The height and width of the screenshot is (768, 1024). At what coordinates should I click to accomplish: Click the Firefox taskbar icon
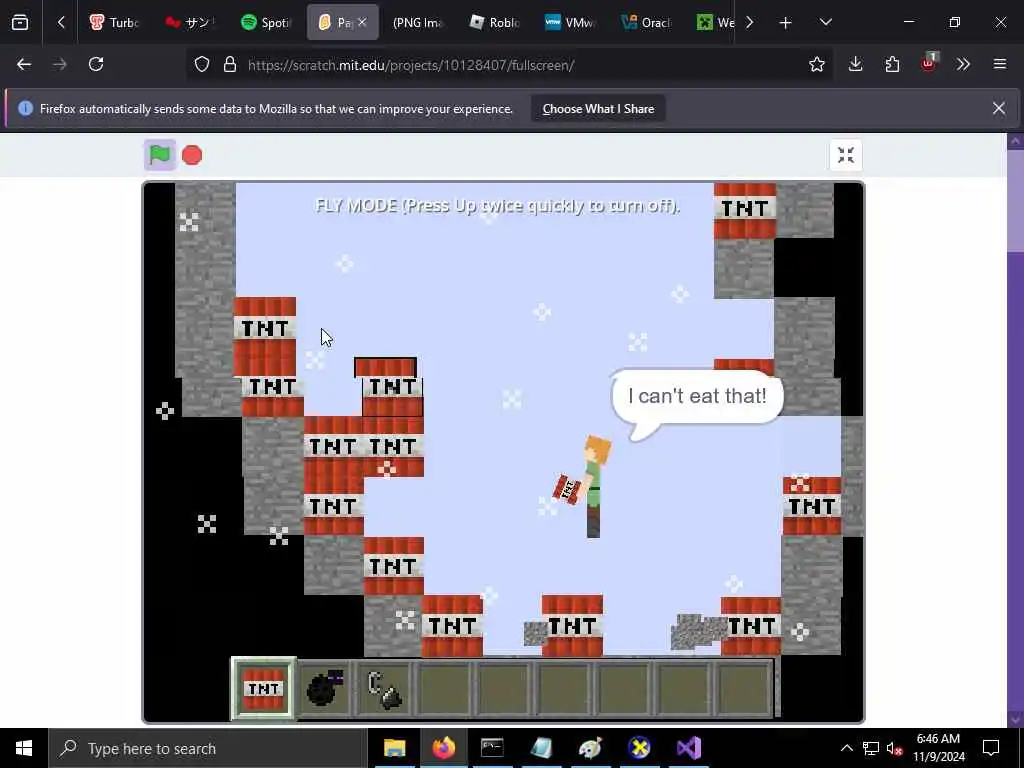coord(443,748)
